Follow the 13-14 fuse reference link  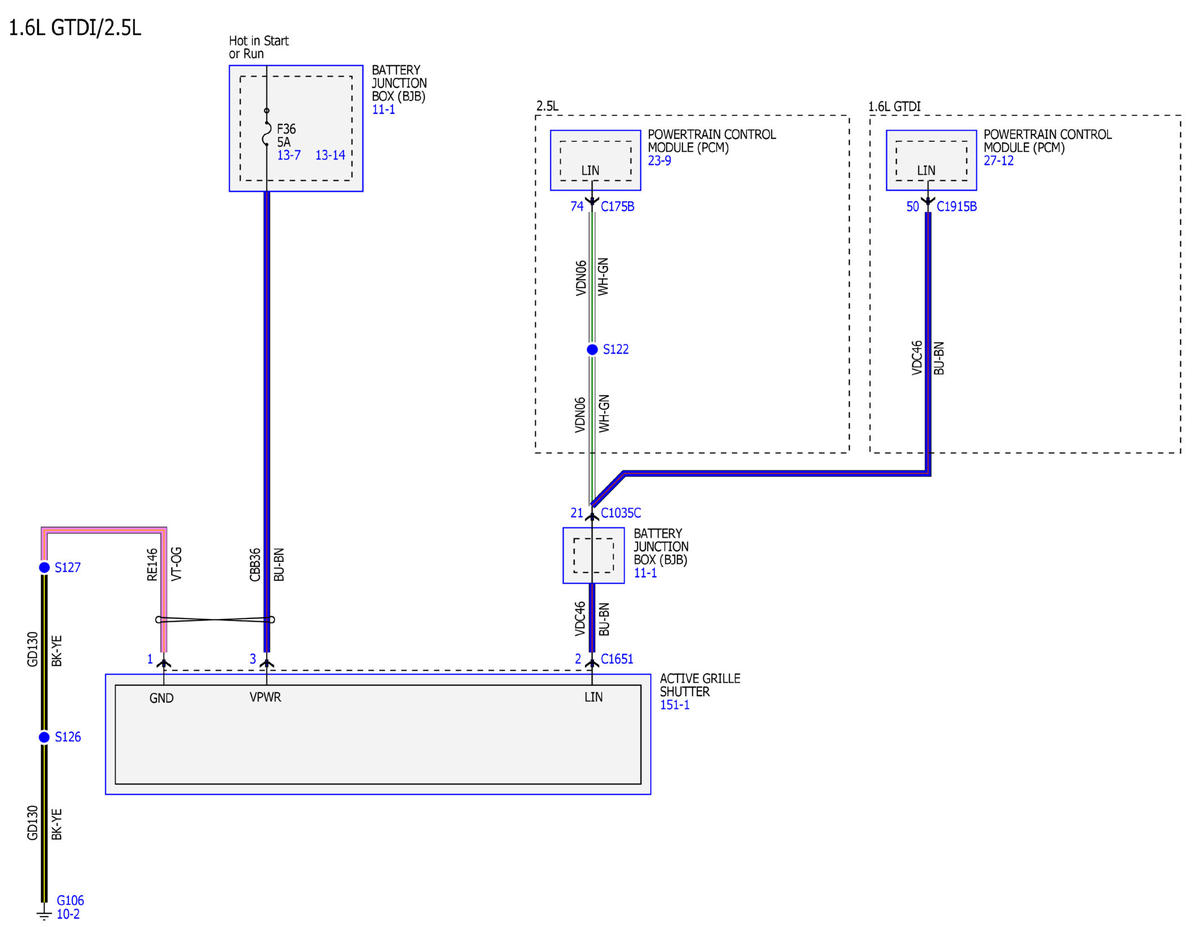click(331, 155)
